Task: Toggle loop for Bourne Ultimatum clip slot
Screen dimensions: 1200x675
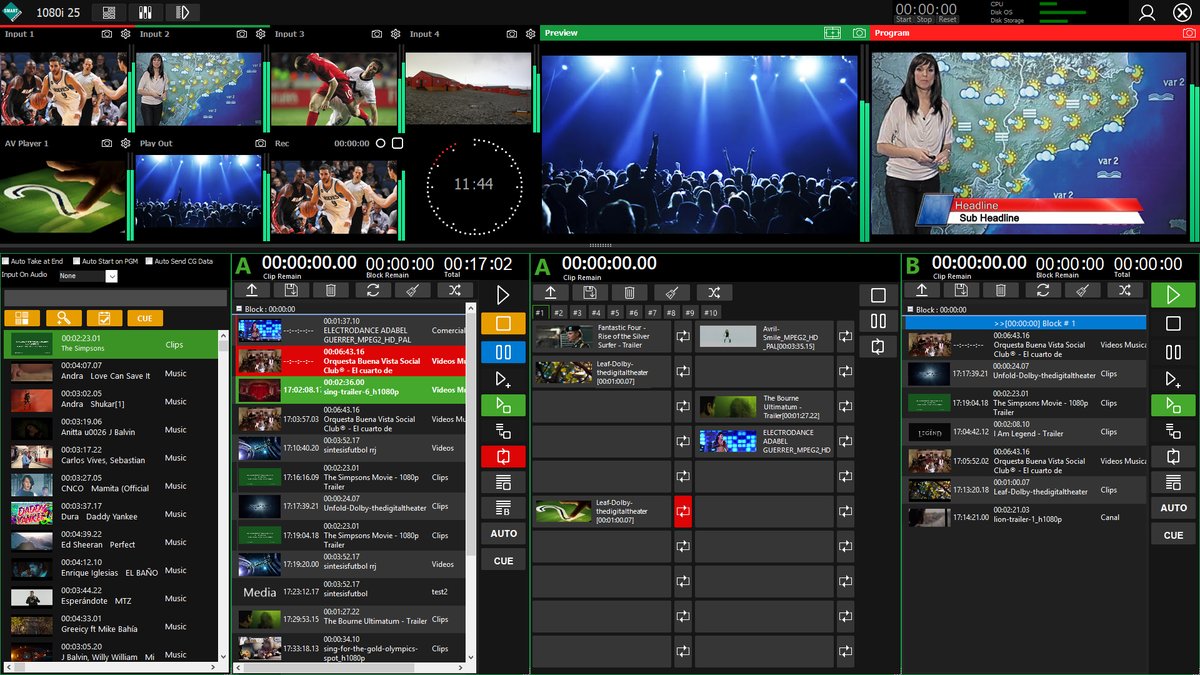Action: click(x=846, y=407)
